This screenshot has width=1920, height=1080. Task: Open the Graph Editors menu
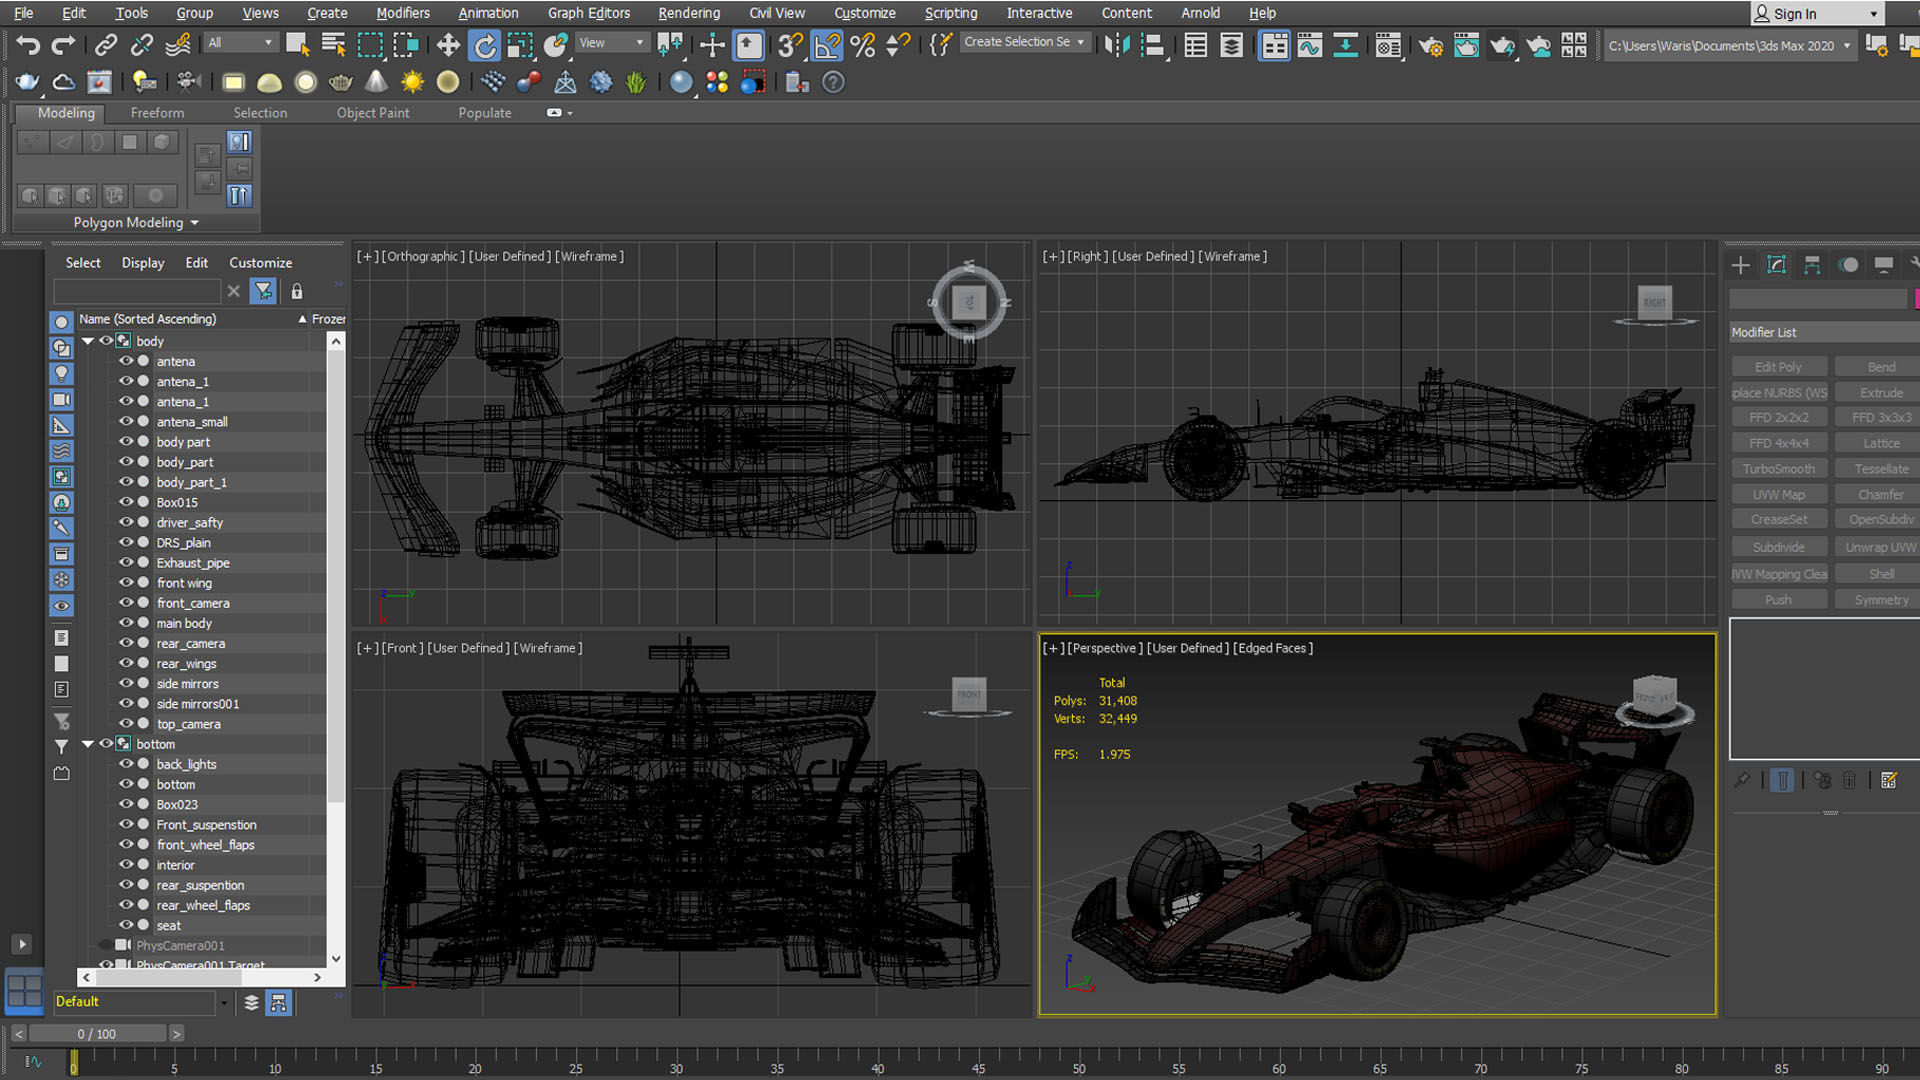coord(589,13)
